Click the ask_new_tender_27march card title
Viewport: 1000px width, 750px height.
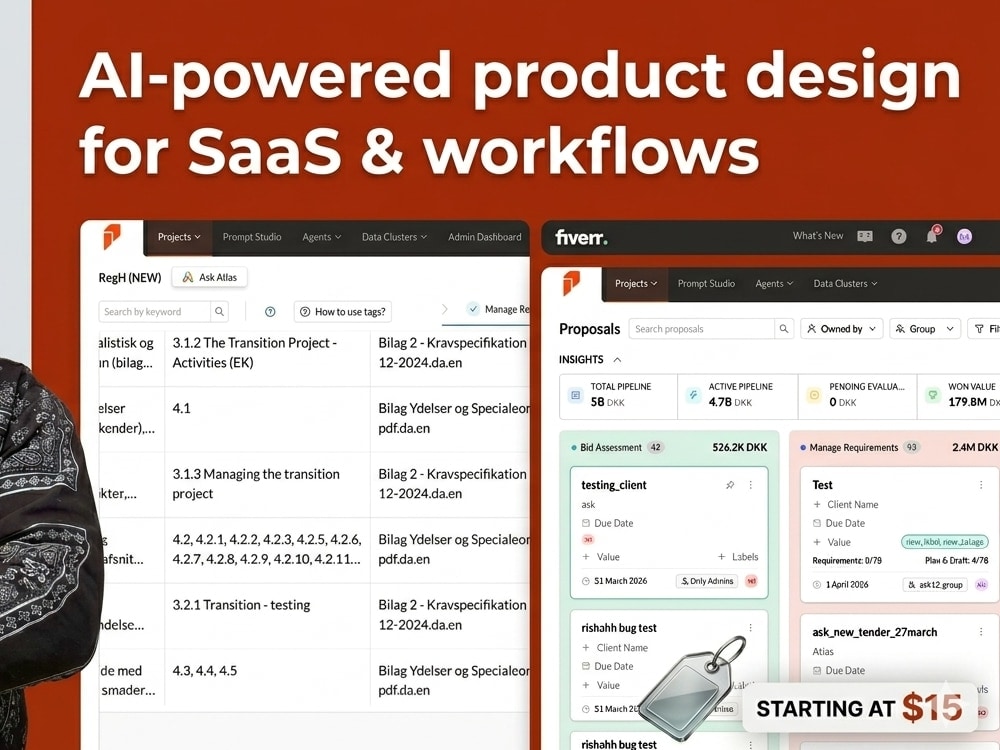click(x=874, y=632)
